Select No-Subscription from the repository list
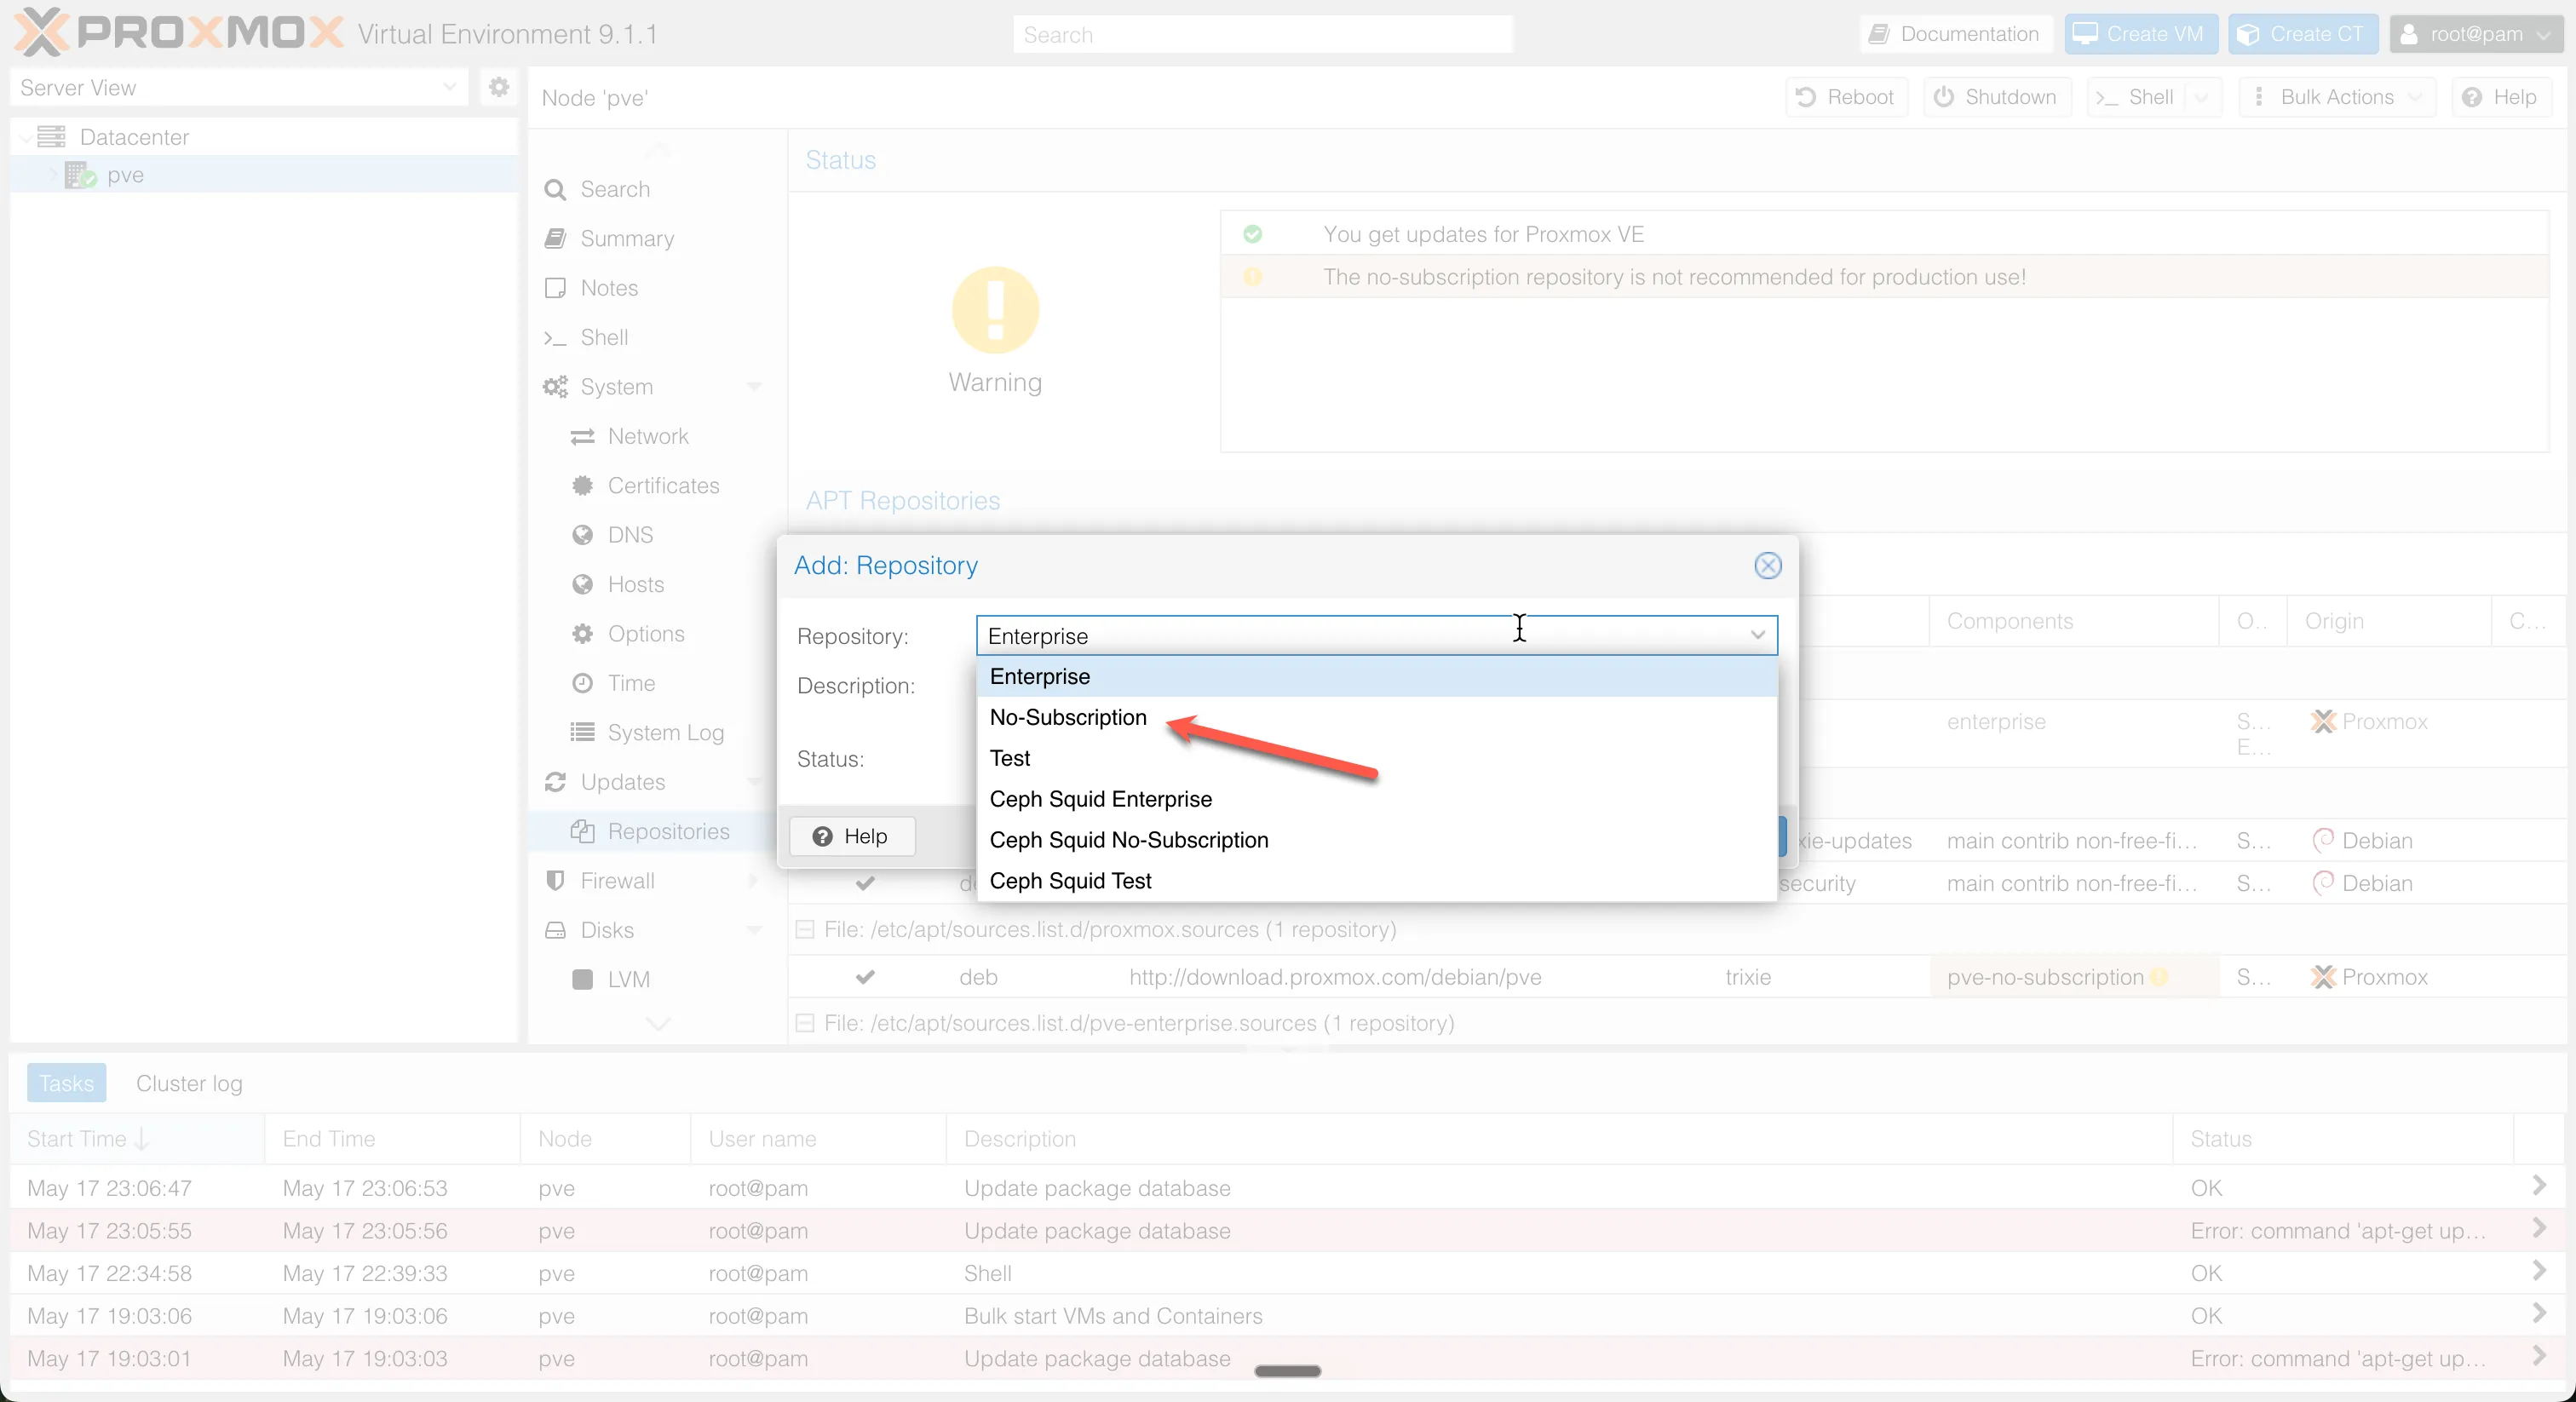The image size is (2576, 1402). tap(1376, 717)
